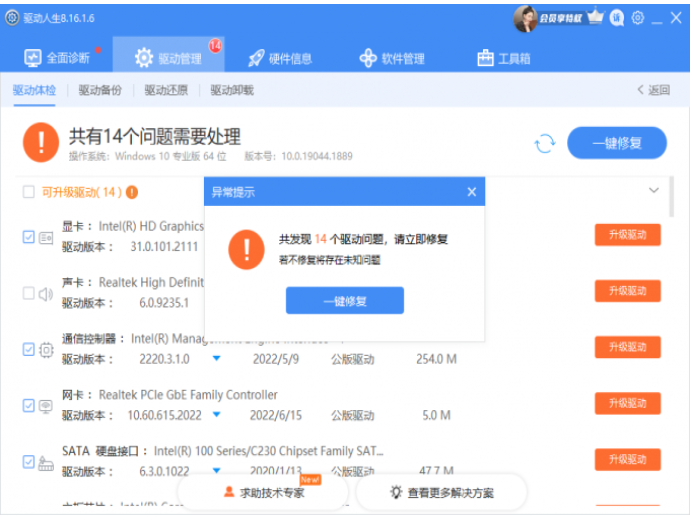
Task: Click the 全面诊断 monitor icon
Action: (x=33, y=58)
